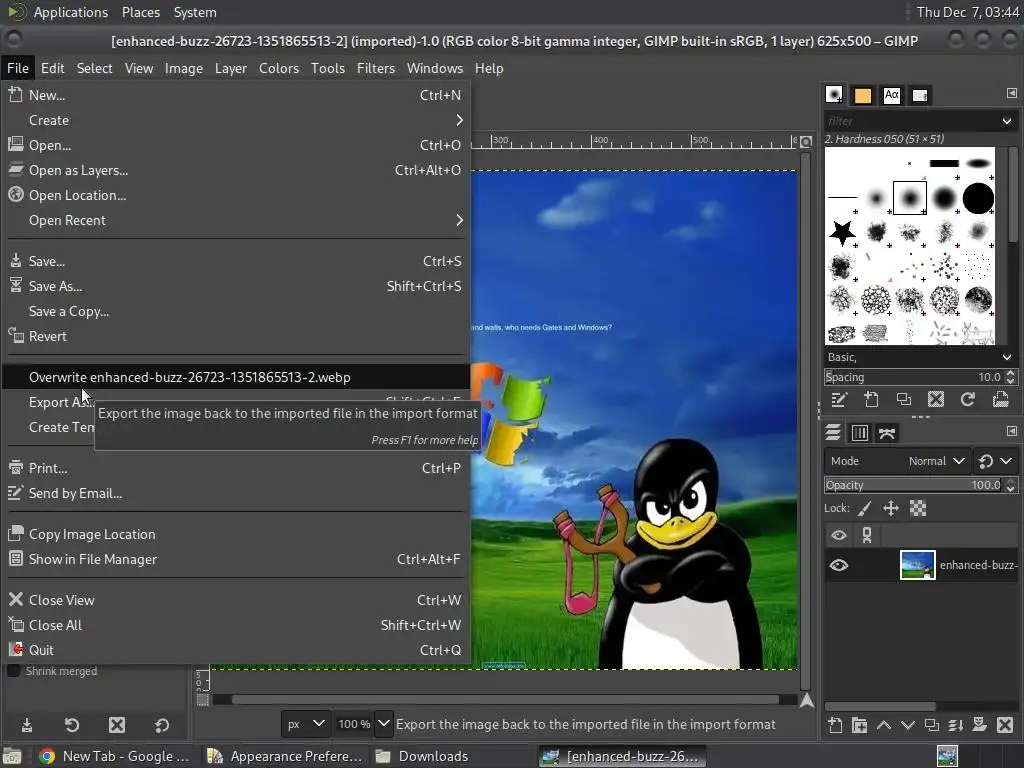Select Open as Layers menu entry
This screenshot has height=768, width=1024.
[235, 170]
